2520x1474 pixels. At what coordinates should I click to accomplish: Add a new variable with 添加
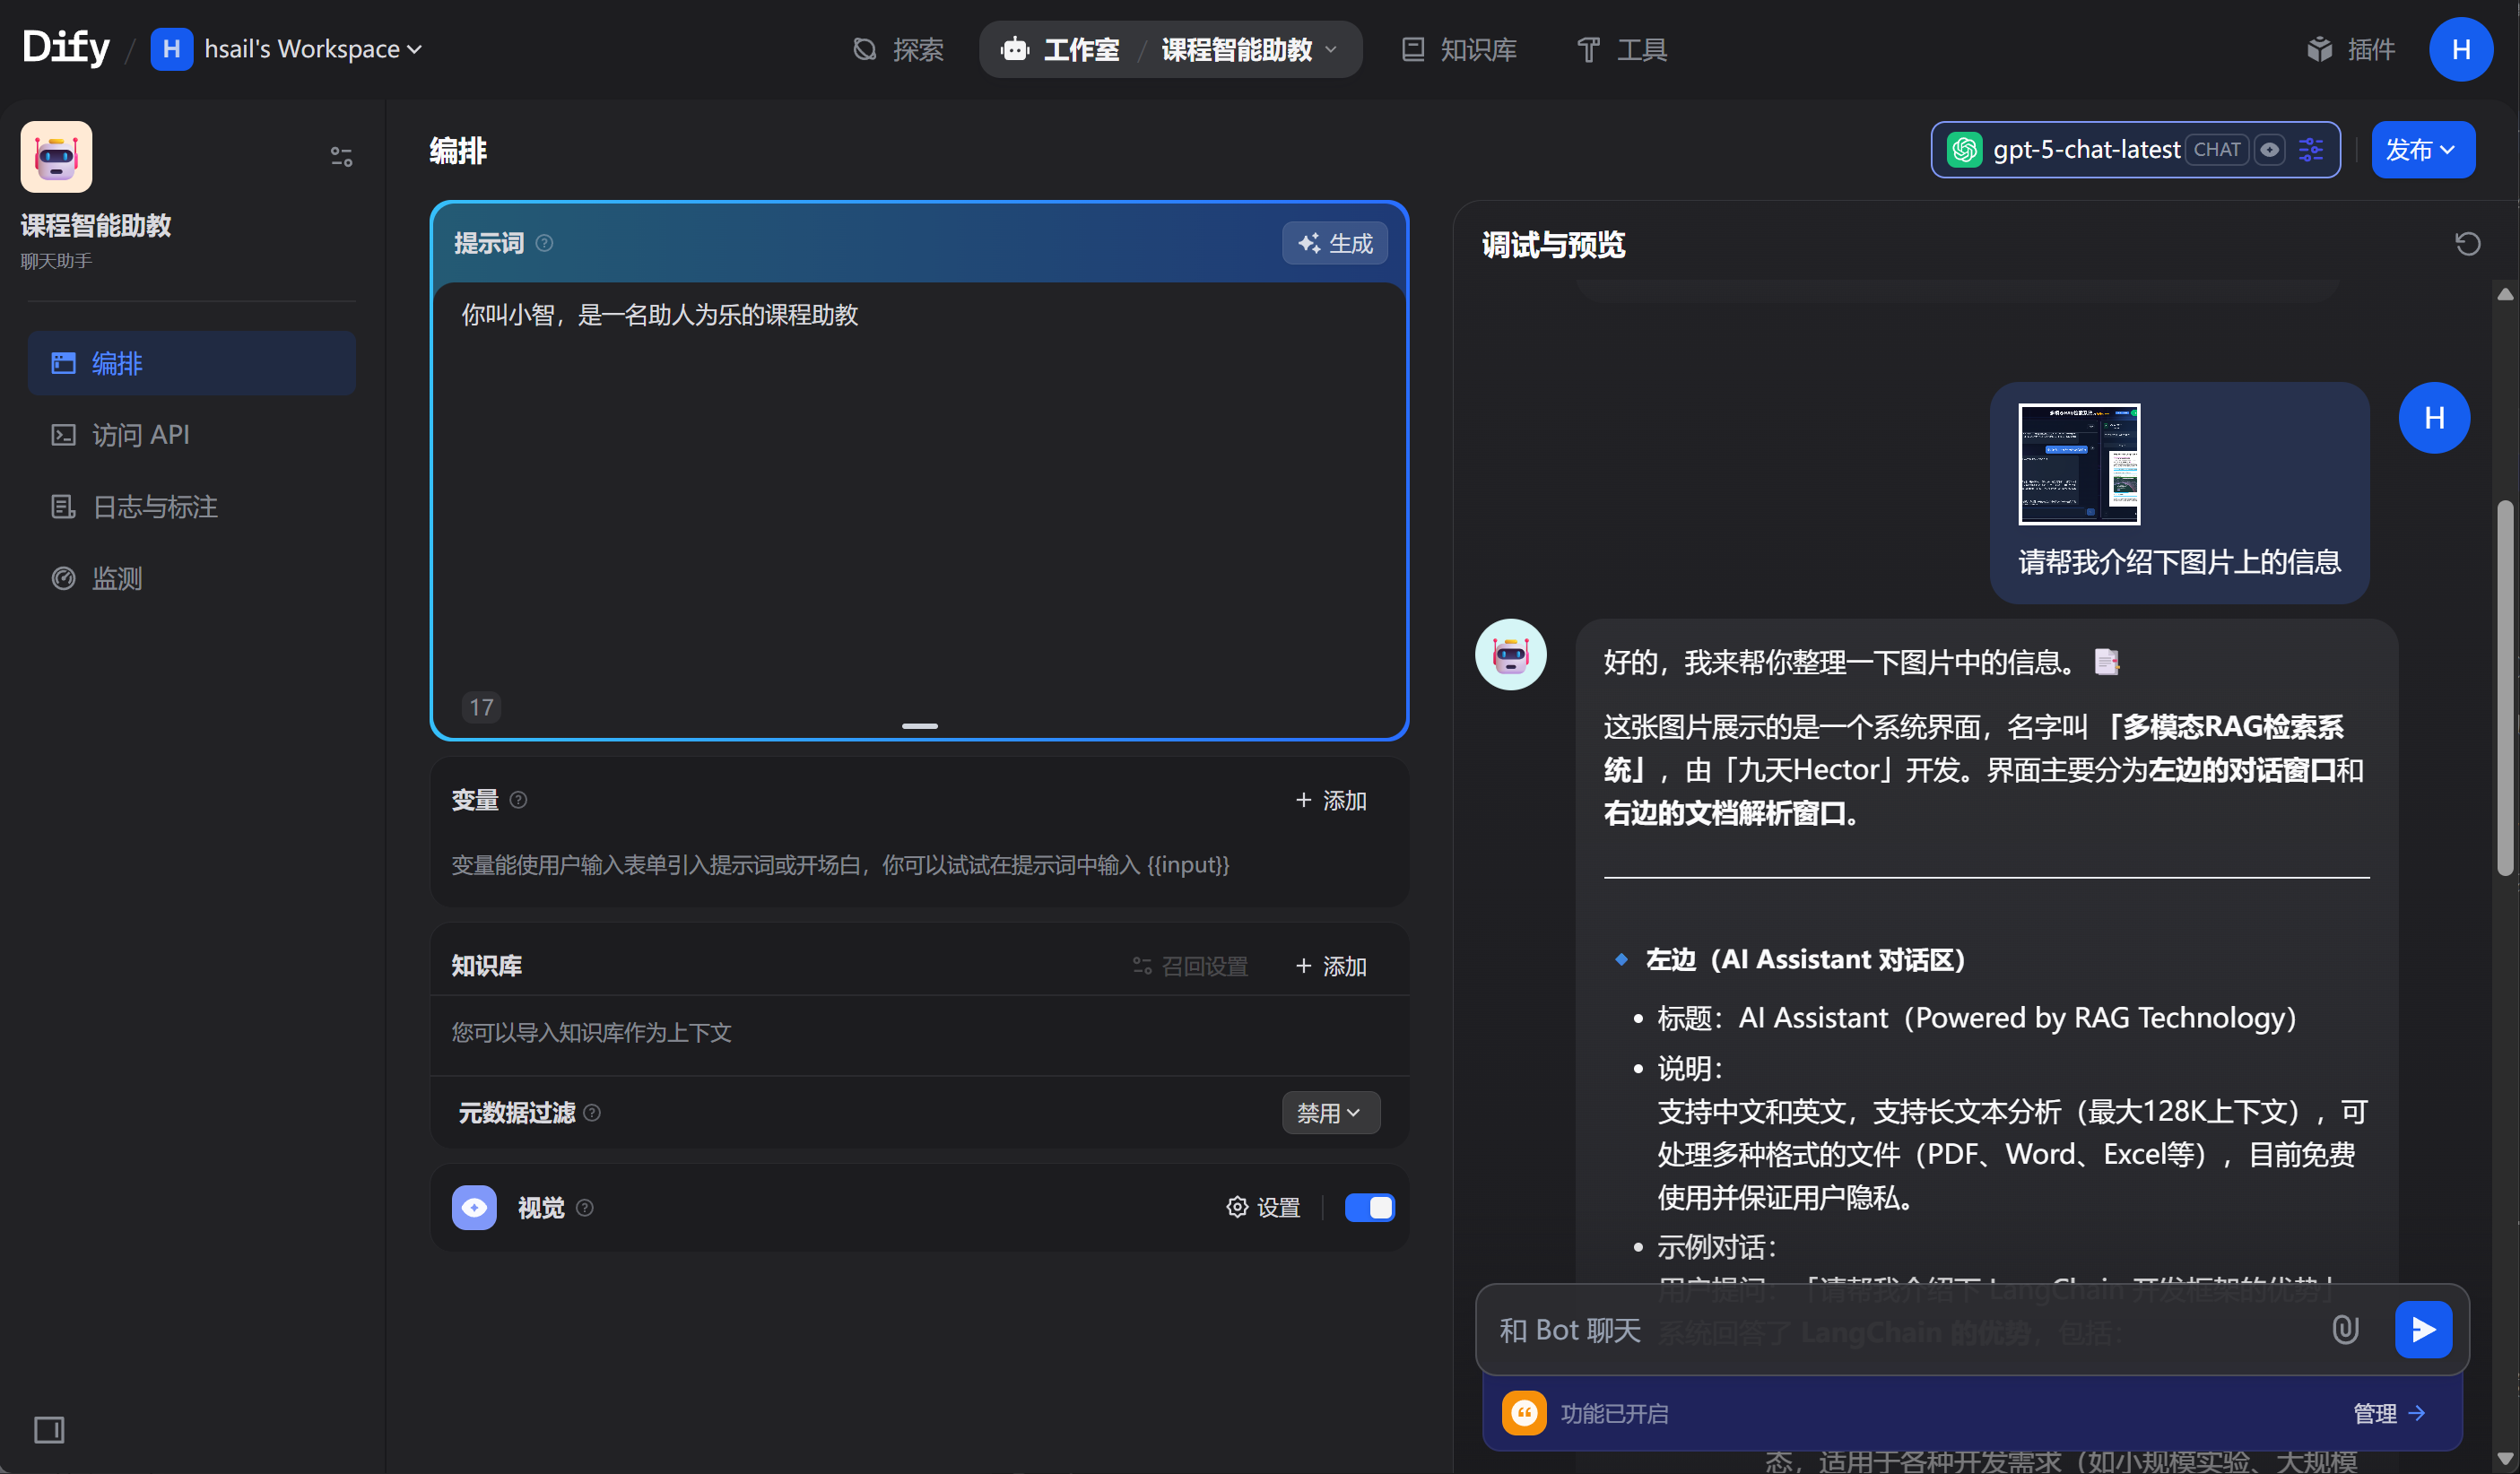(x=1331, y=800)
